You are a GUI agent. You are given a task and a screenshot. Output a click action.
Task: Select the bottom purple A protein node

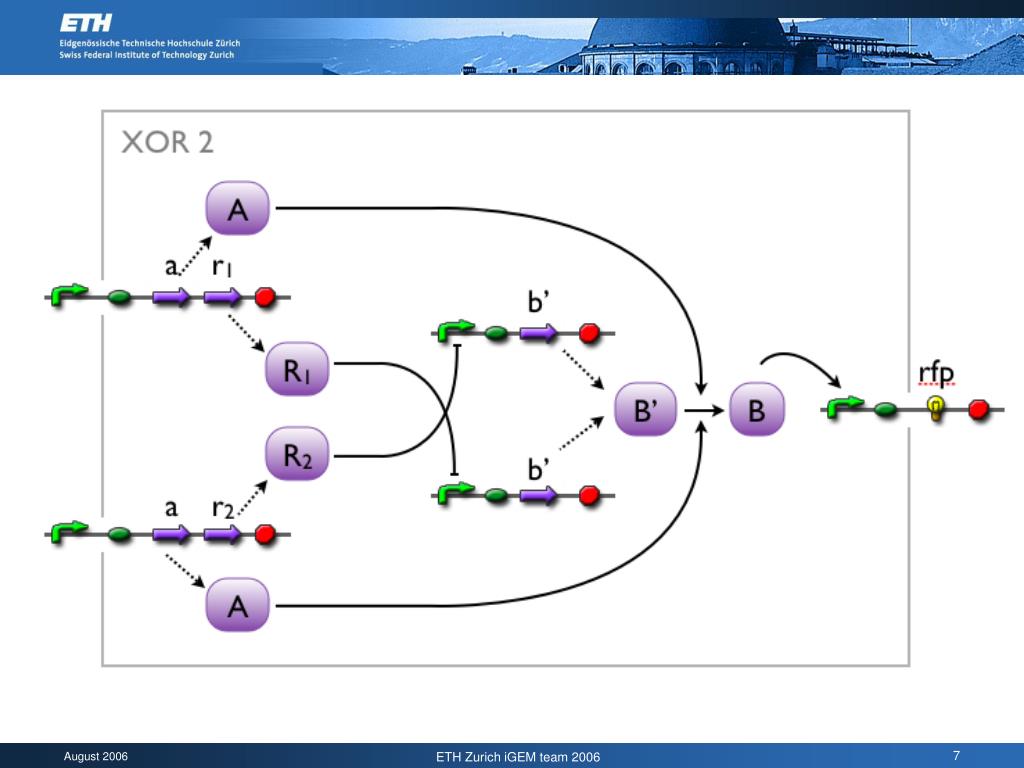tap(237, 605)
